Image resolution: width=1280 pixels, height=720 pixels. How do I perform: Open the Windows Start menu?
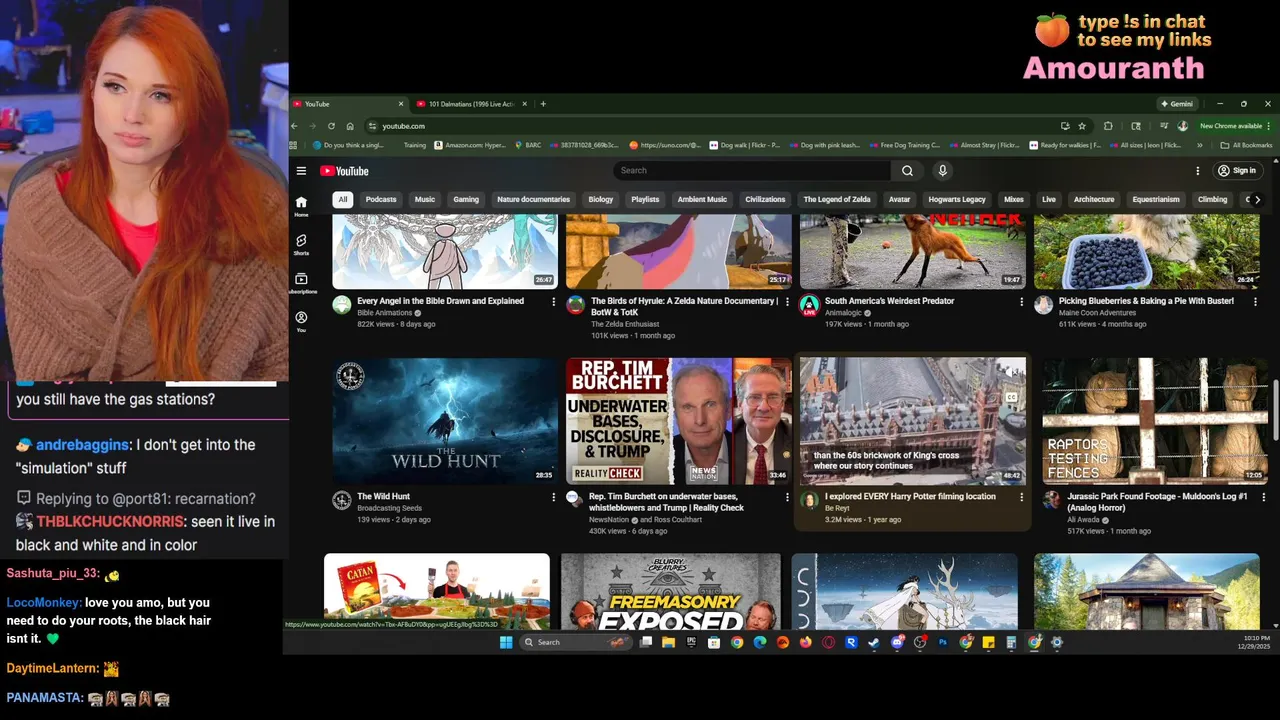coord(505,642)
